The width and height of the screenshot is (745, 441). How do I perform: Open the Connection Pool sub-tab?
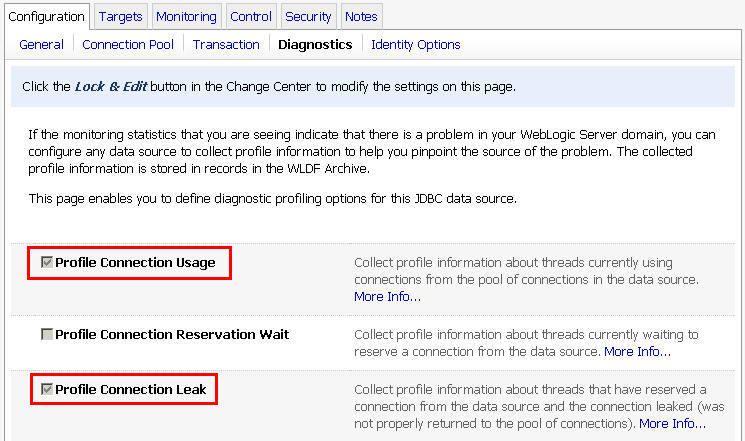128,45
